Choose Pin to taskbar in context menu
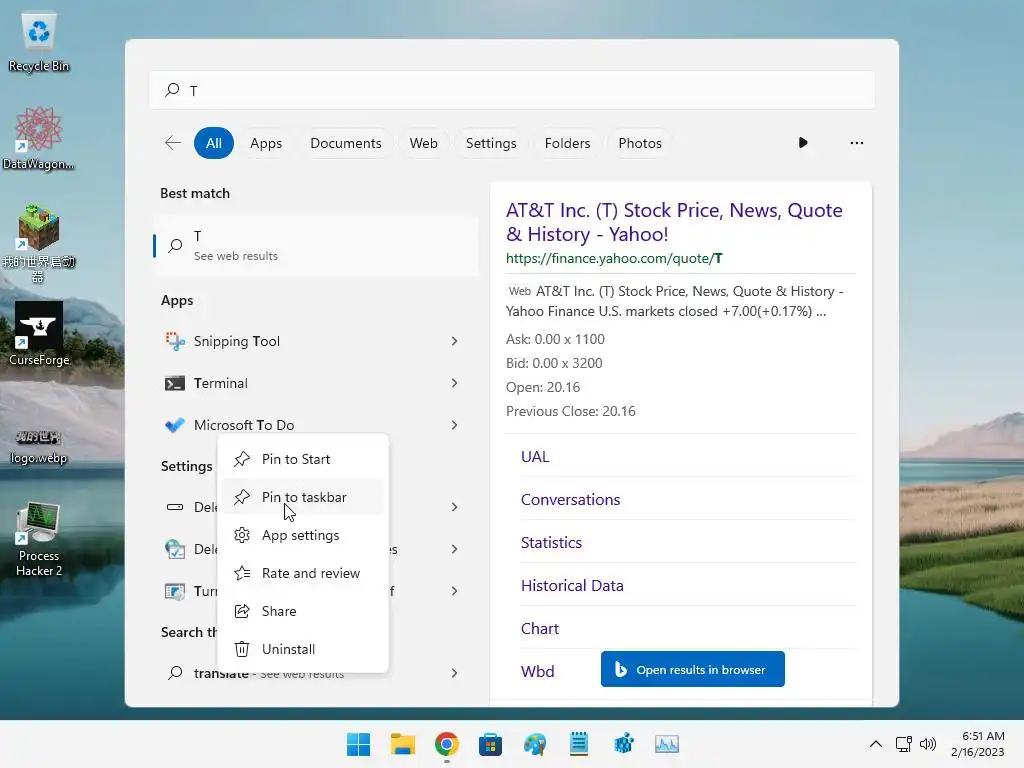 [303, 497]
